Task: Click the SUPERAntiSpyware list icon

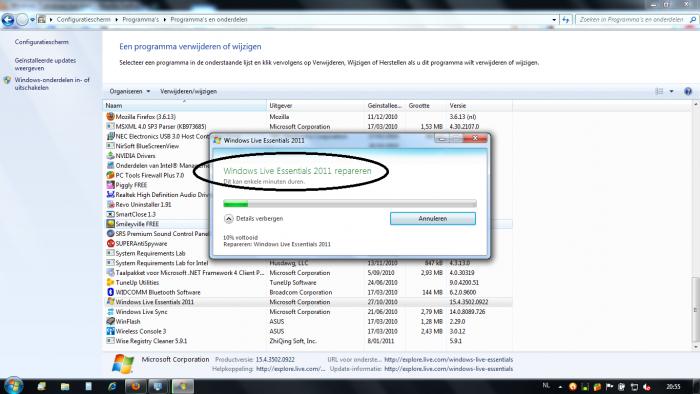Action: pyautogui.click(x=110, y=244)
